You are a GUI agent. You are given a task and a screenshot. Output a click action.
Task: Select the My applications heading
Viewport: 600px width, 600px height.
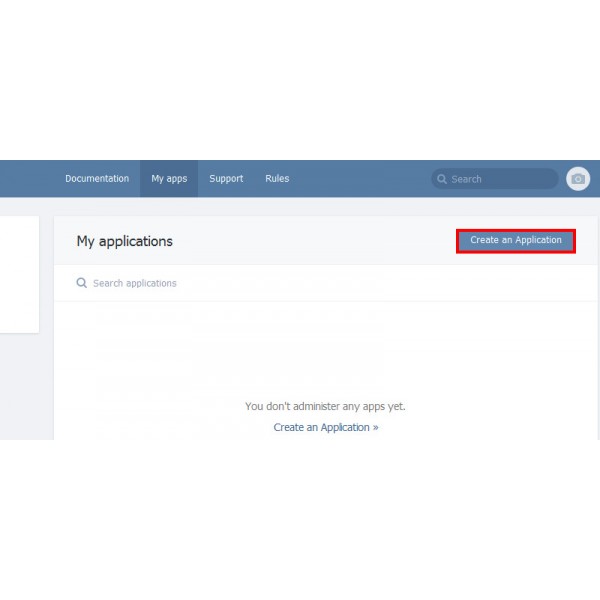click(125, 241)
